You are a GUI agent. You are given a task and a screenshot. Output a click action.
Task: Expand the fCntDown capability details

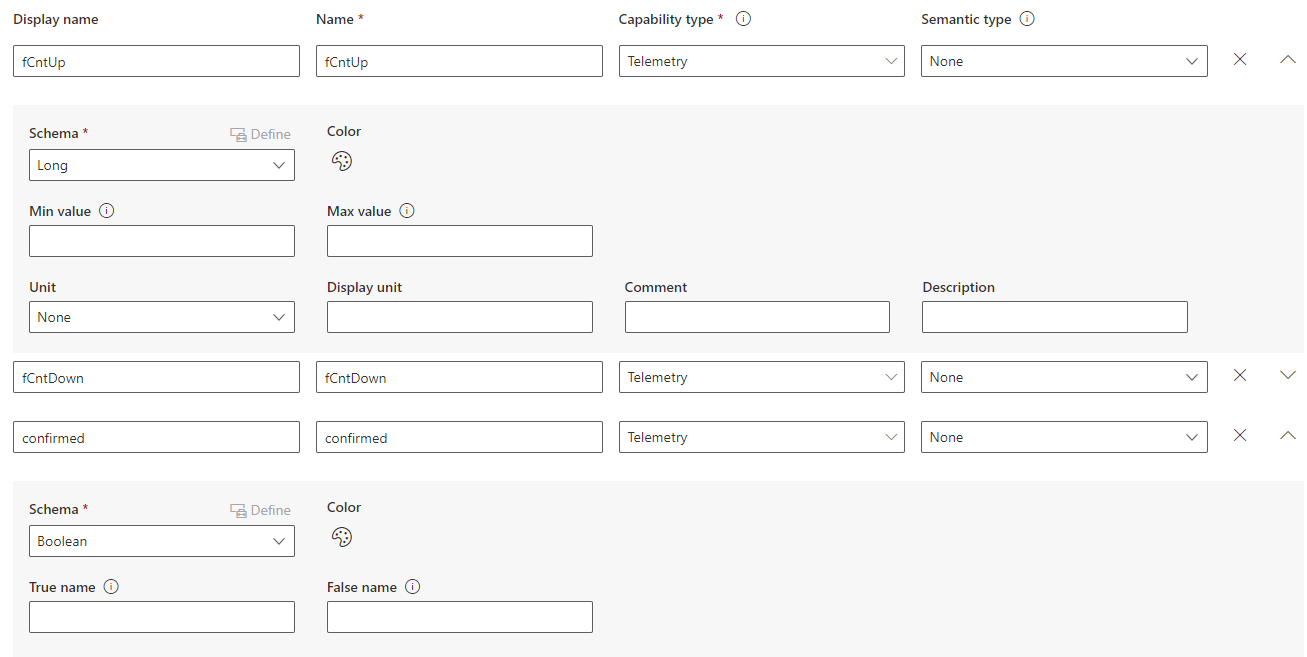(x=1288, y=375)
